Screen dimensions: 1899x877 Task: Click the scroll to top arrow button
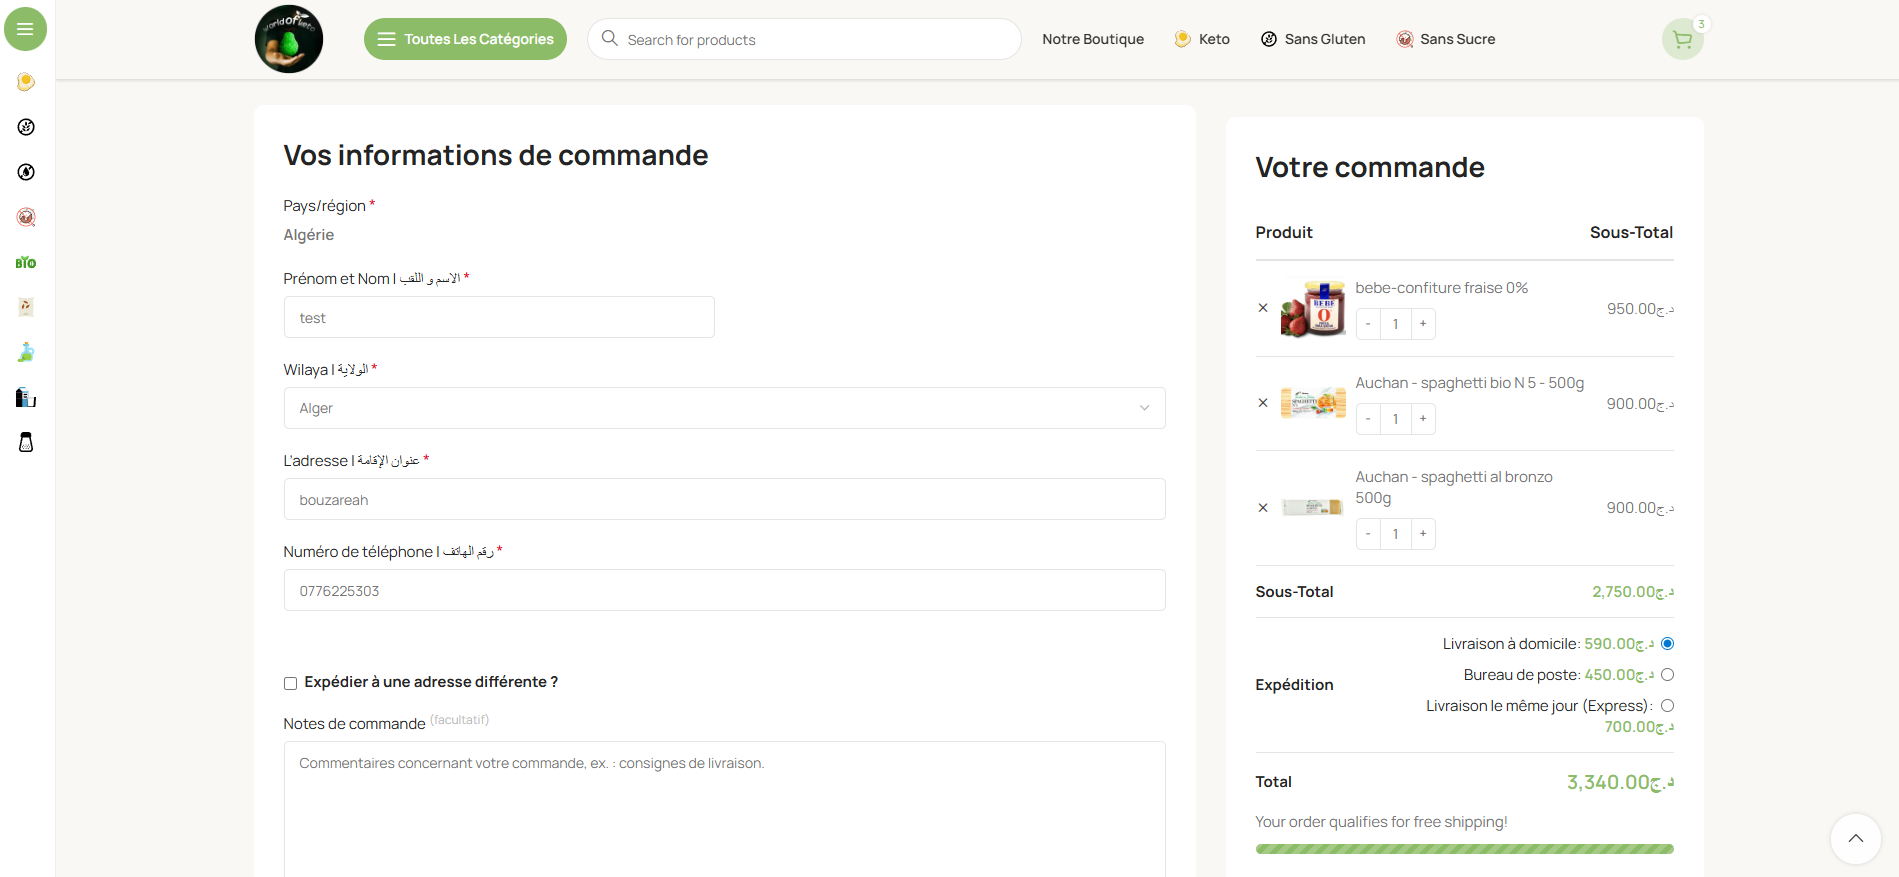tap(1855, 838)
